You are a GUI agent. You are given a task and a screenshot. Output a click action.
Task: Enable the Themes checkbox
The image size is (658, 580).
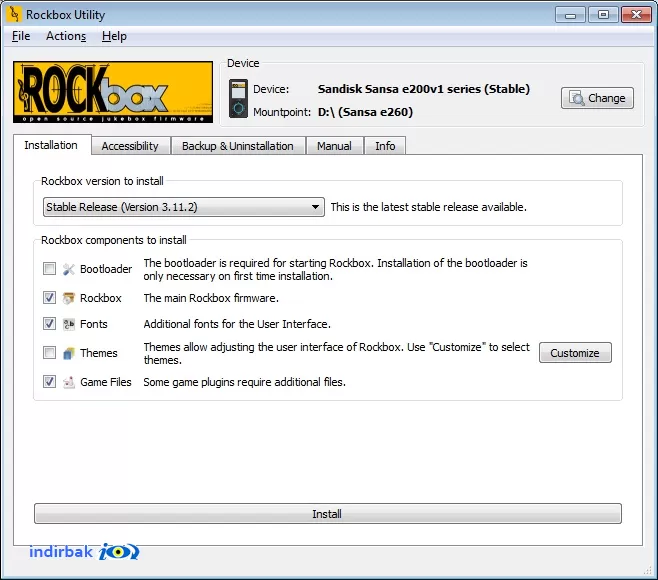point(50,353)
